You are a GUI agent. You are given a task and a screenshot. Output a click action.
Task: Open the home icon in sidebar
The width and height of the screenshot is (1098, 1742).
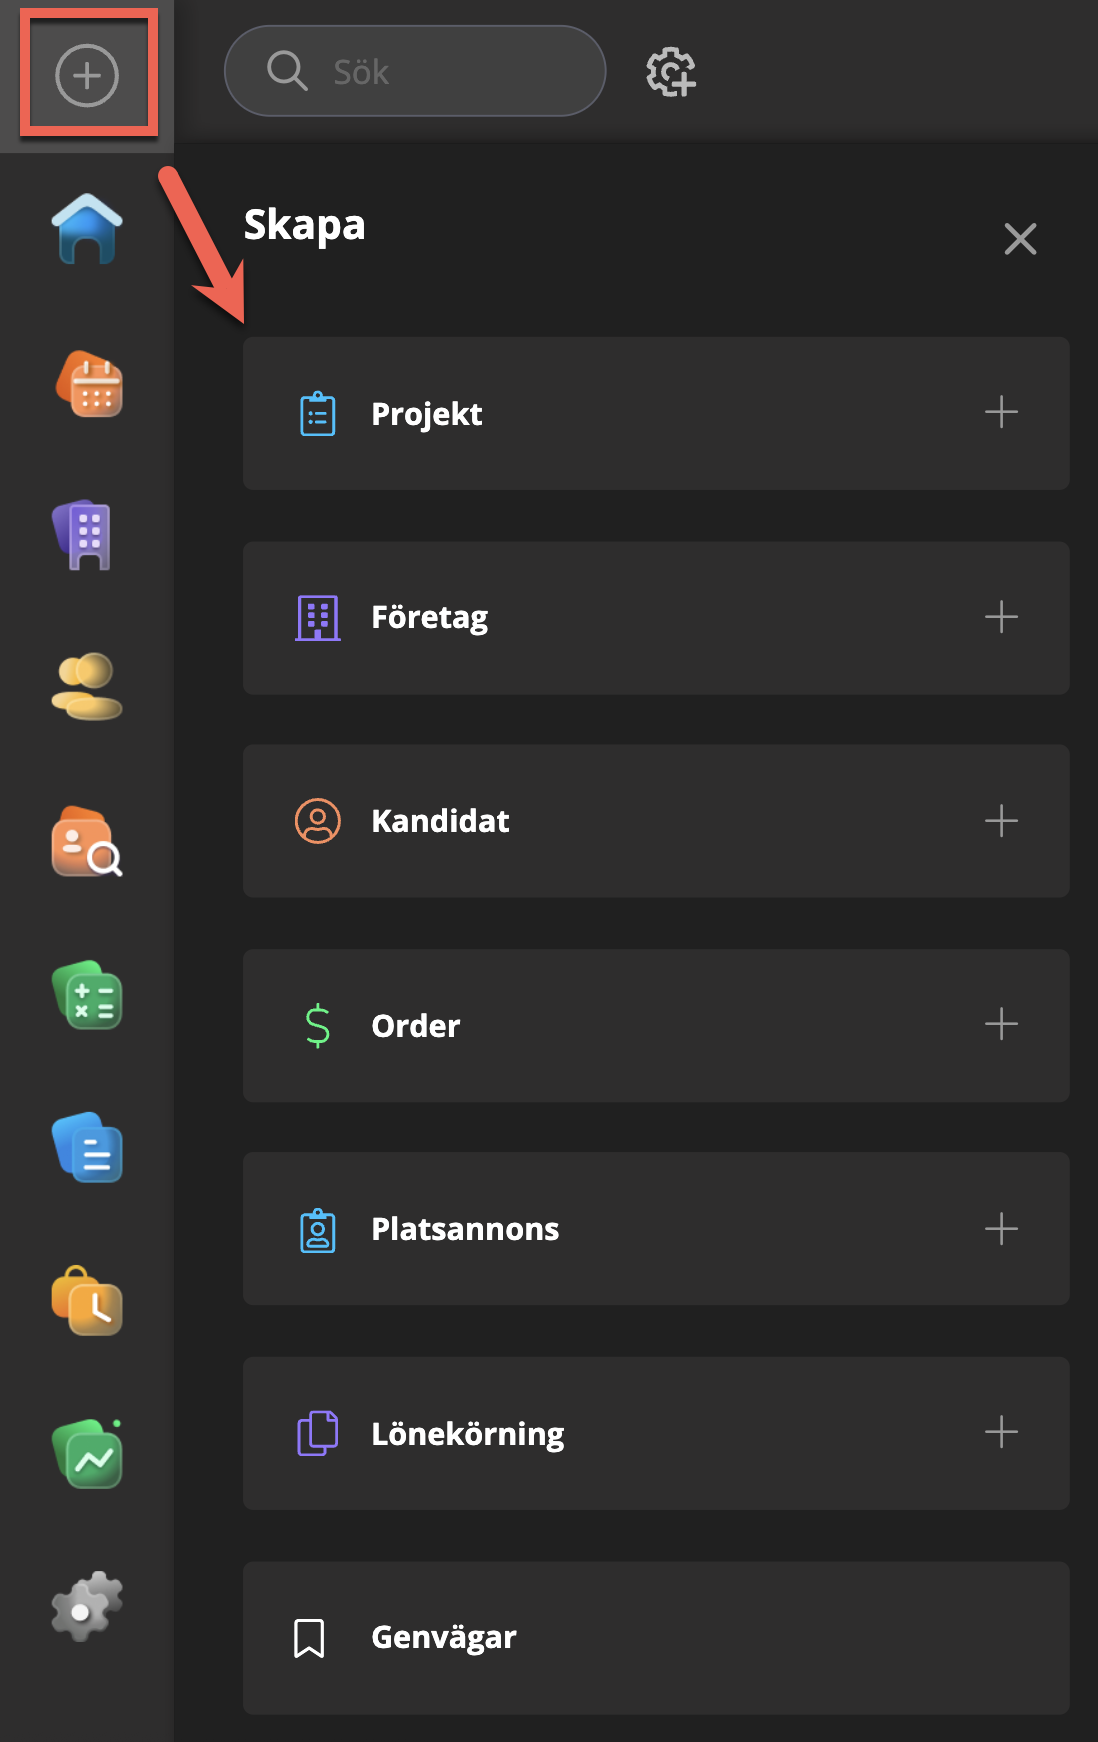(x=87, y=229)
